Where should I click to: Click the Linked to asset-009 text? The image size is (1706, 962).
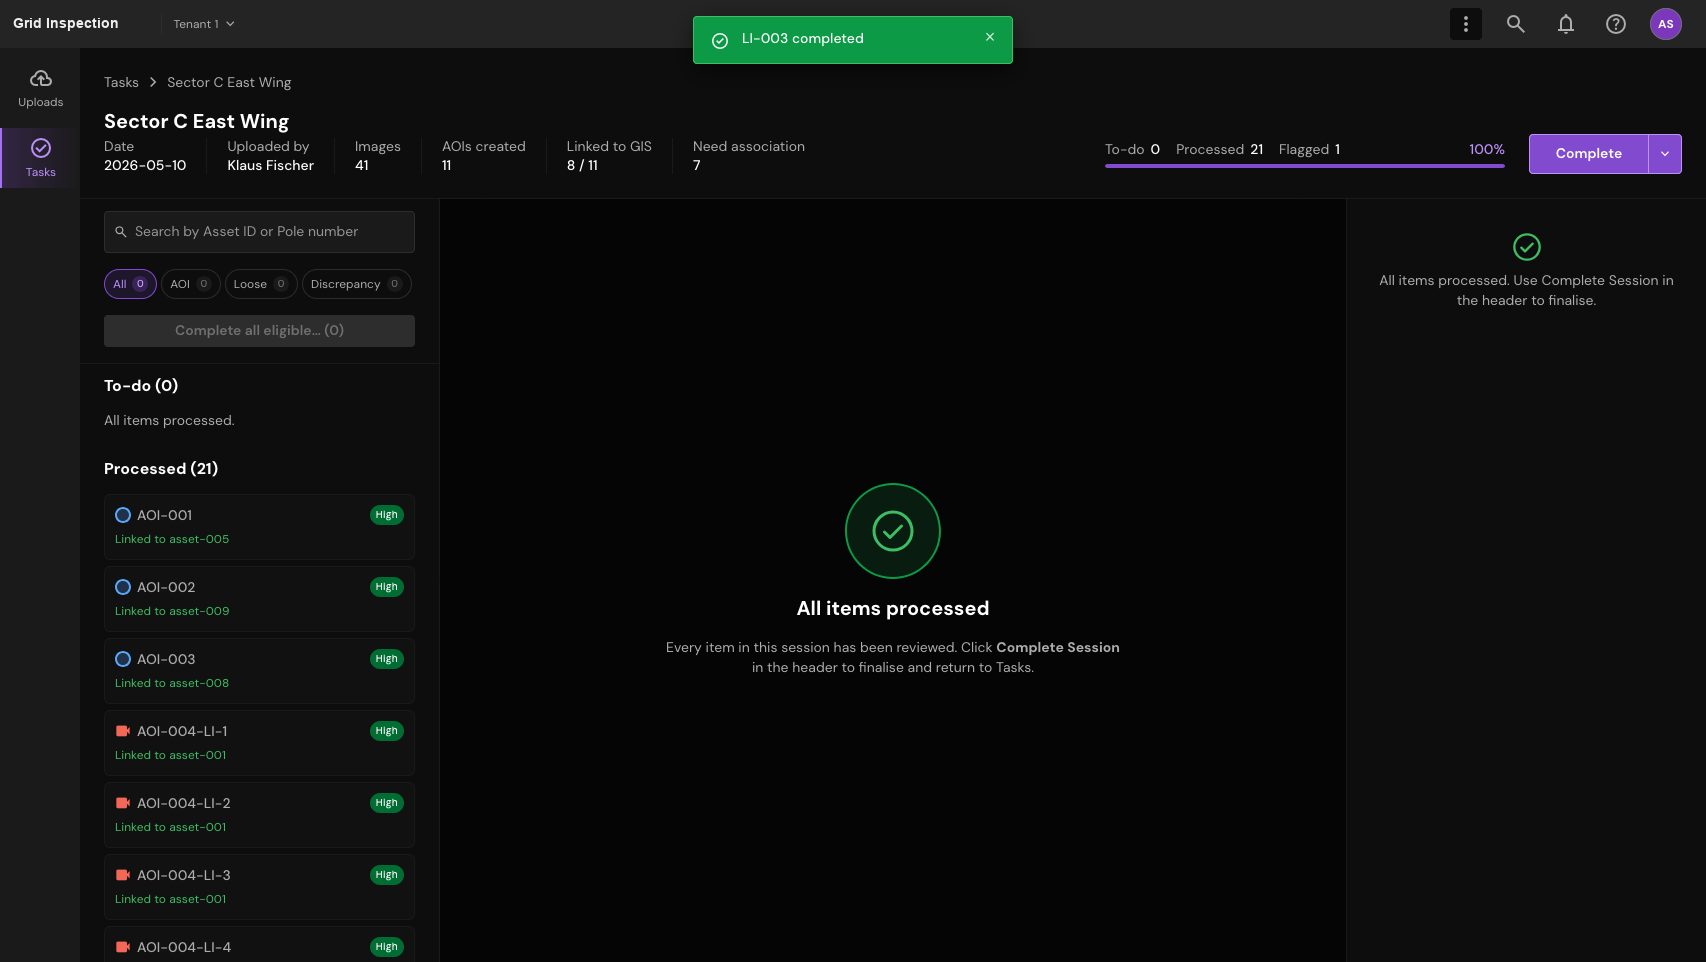click(172, 611)
